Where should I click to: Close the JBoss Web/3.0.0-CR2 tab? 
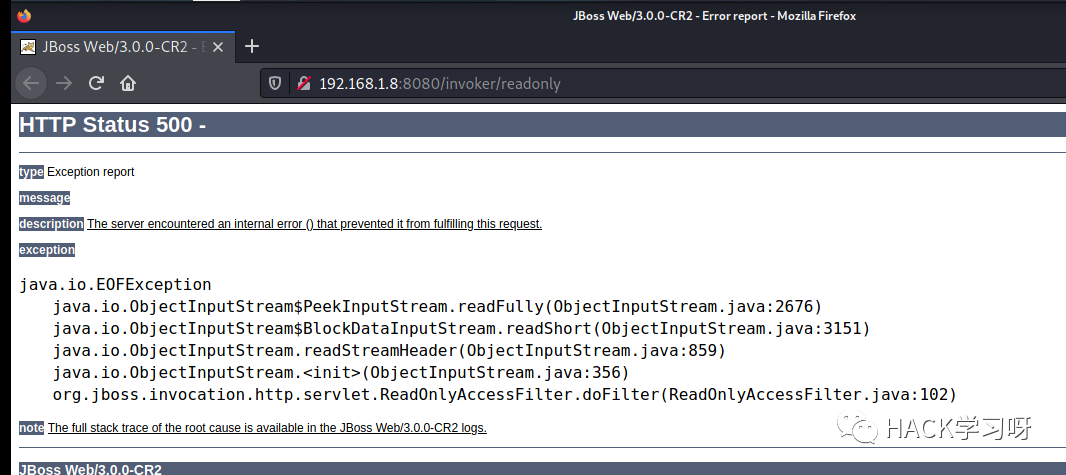pos(218,47)
